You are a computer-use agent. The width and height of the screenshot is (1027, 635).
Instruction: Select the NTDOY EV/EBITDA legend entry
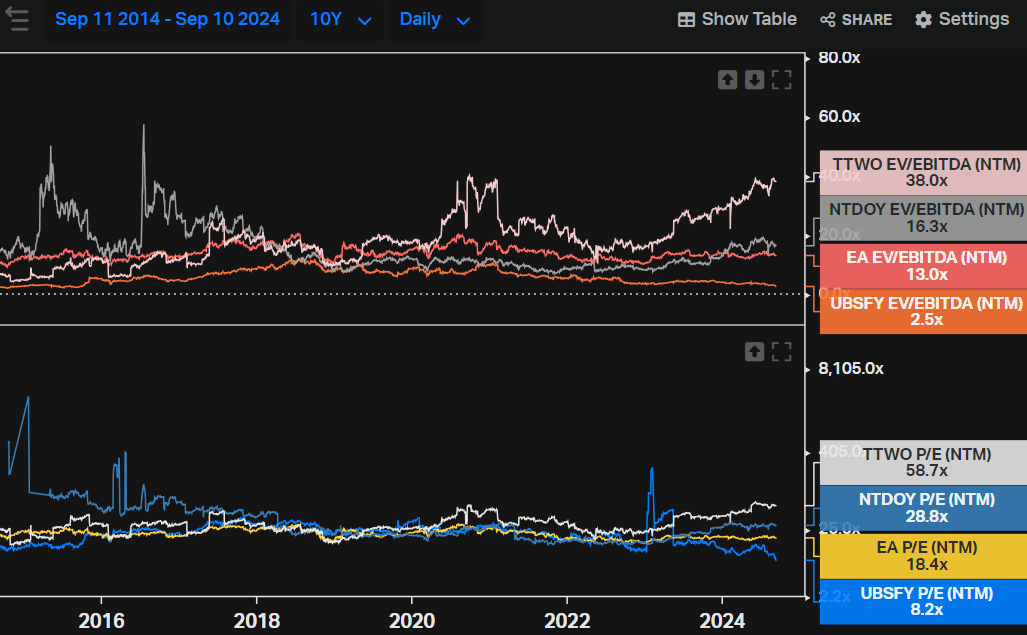tap(922, 218)
